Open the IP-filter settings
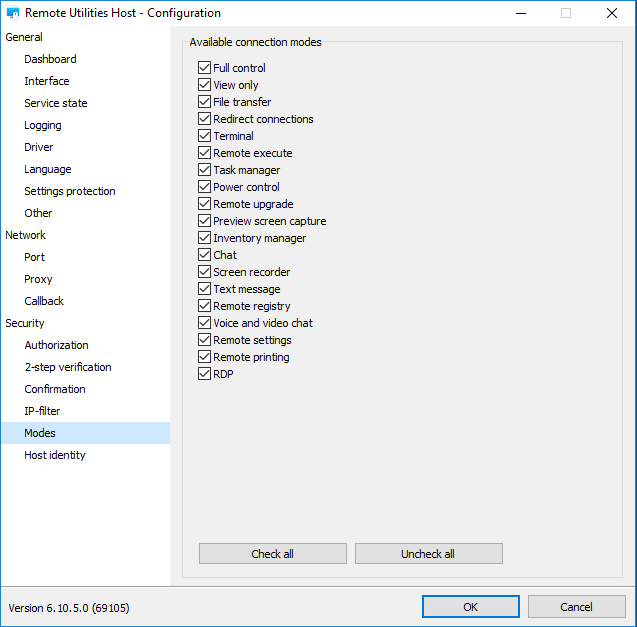 click(x=42, y=411)
